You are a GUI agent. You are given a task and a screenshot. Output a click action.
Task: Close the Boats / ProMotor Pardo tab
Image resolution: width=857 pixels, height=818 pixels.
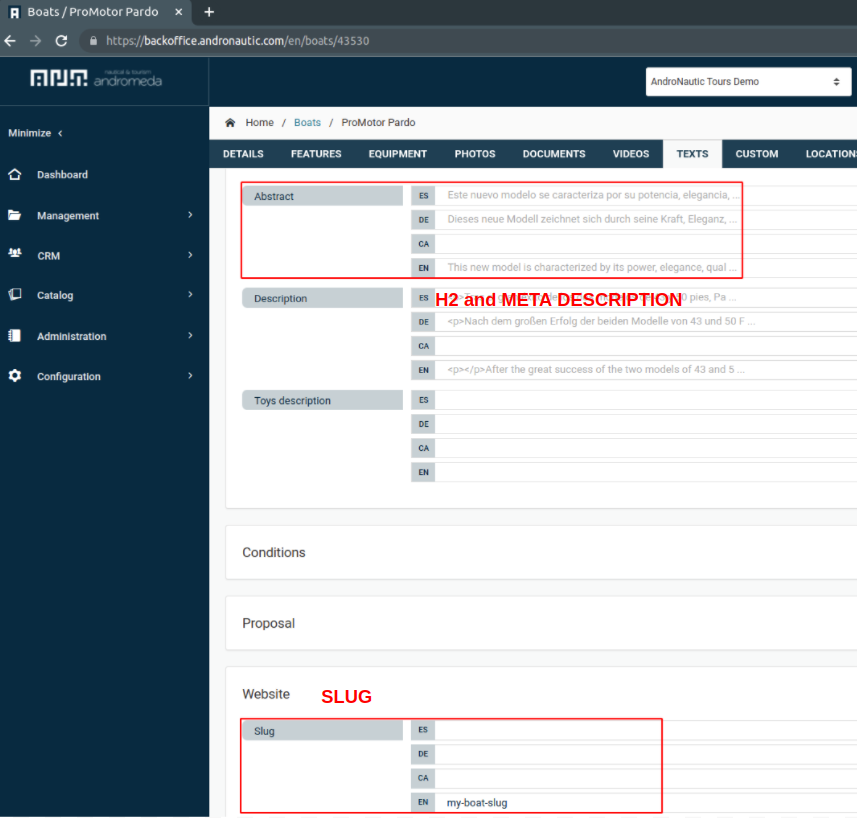[x=178, y=12]
